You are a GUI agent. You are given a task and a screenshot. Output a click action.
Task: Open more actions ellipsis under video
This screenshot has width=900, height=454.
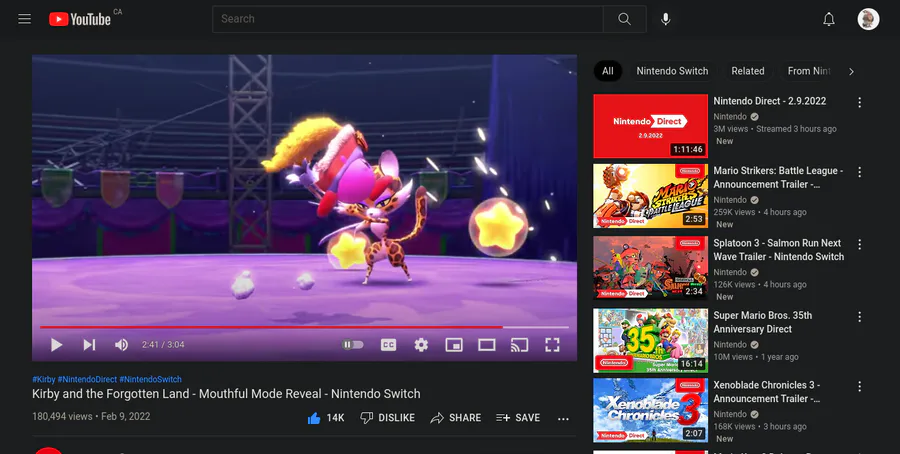point(564,418)
